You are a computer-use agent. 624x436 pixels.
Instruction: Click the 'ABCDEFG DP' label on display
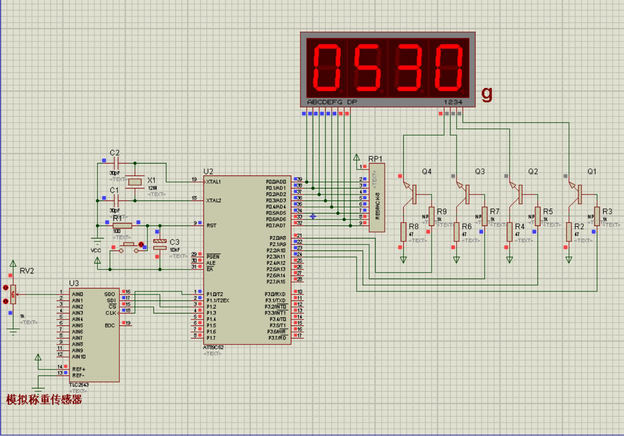click(x=332, y=102)
